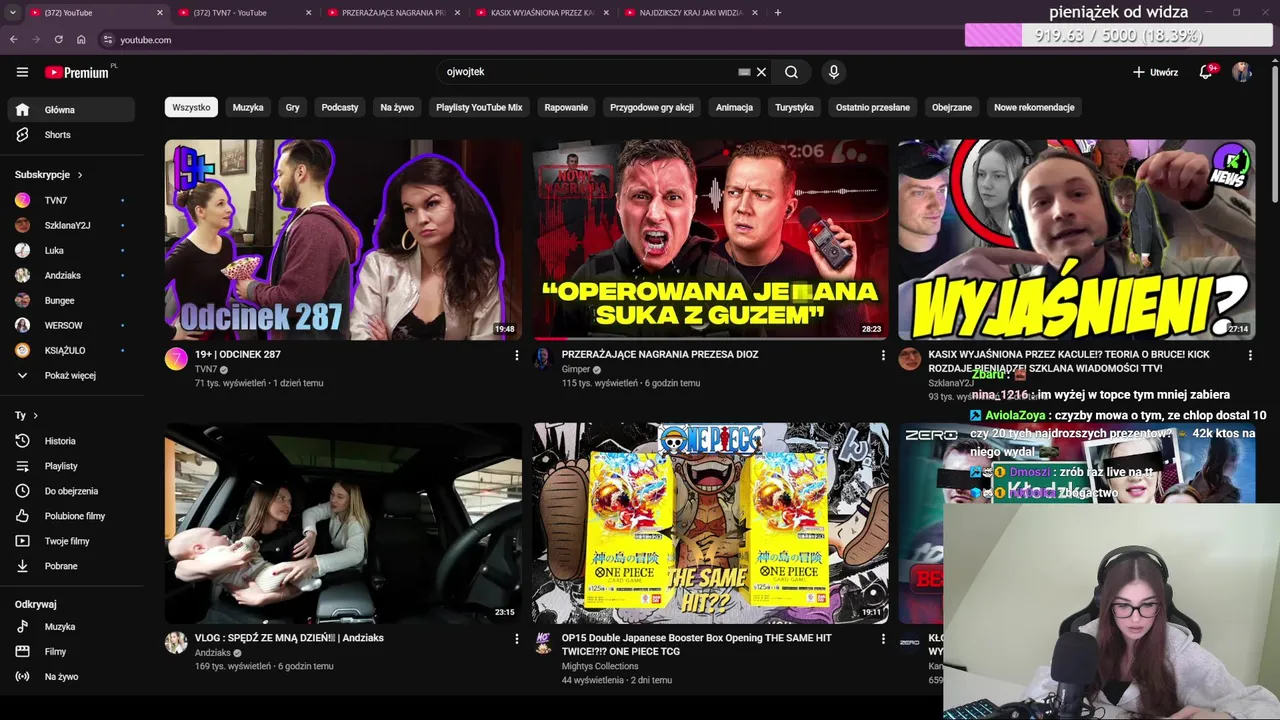Open the hamburger guide menu
The width and height of the screenshot is (1280, 720).
pos(22,72)
